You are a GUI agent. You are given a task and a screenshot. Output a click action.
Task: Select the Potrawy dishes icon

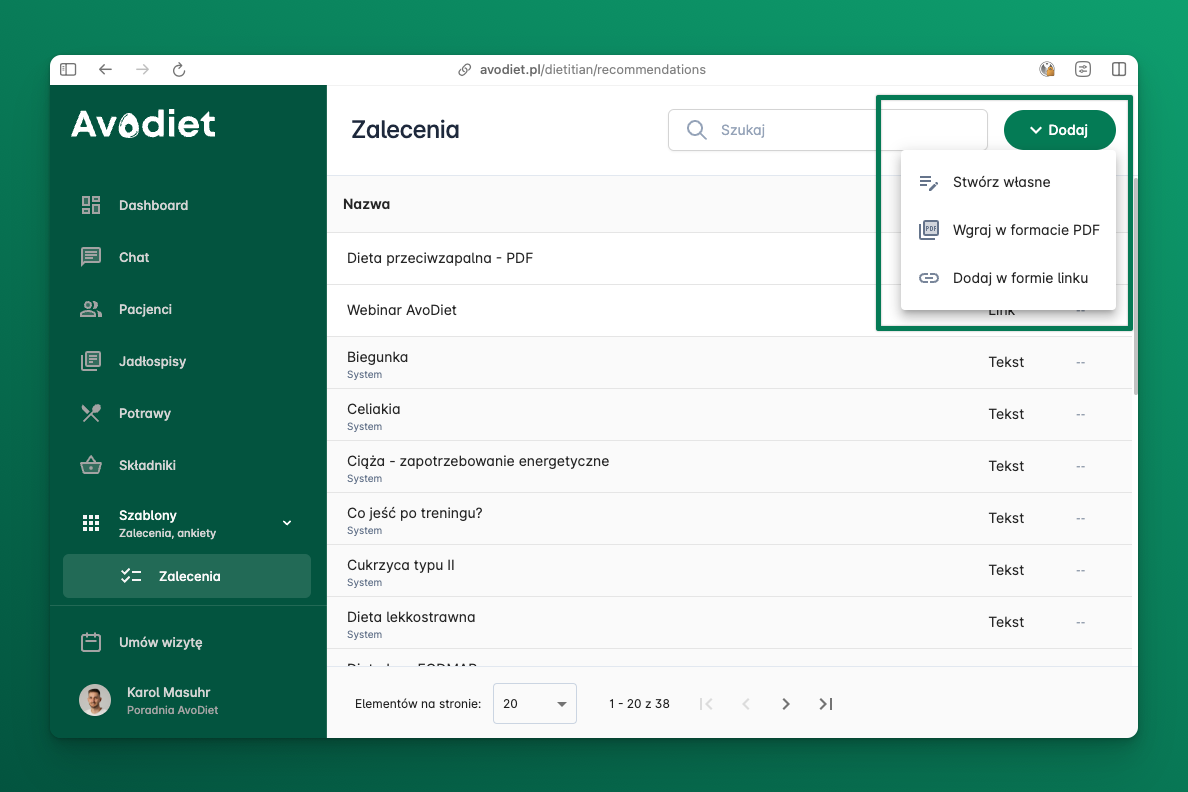[91, 413]
